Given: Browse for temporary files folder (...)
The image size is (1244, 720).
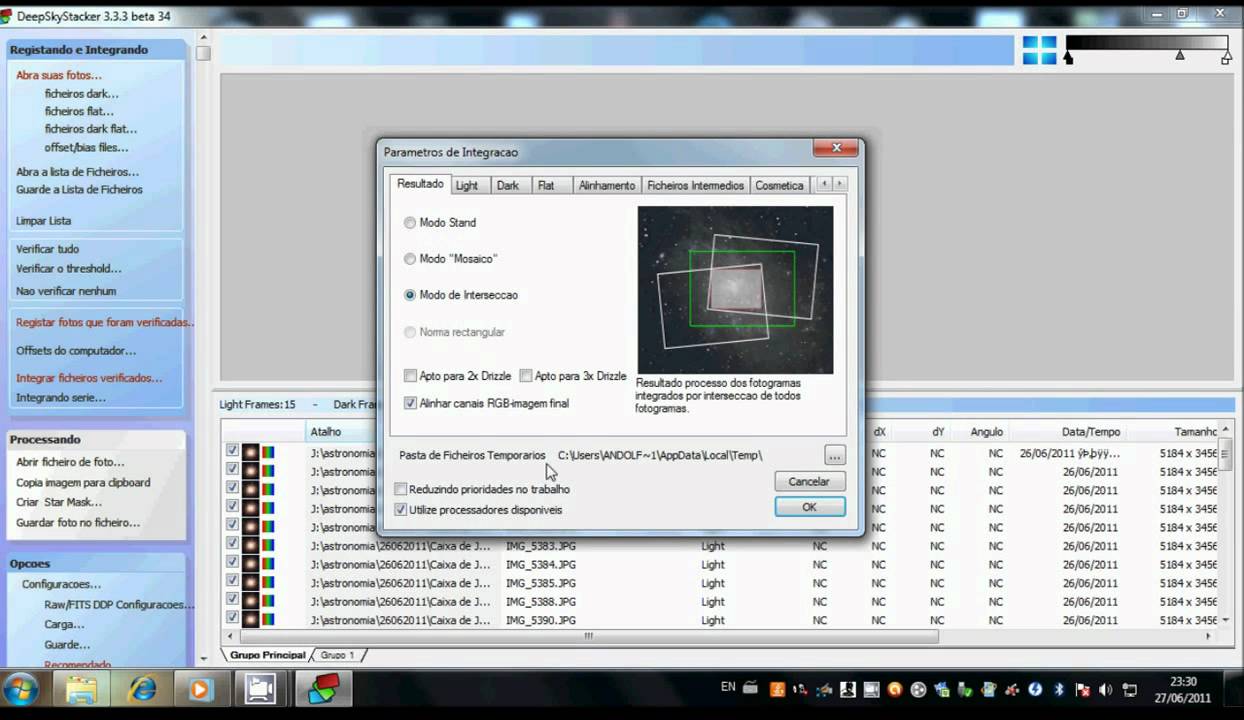Looking at the screenshot, I should pos(835,455).
